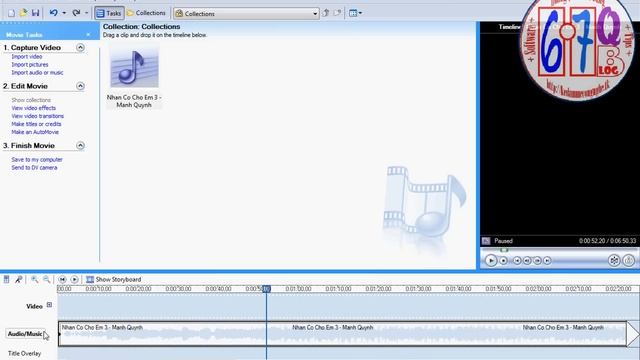Go up one level in collections
This screenshot has height=360, width=640.
point(326,13)
